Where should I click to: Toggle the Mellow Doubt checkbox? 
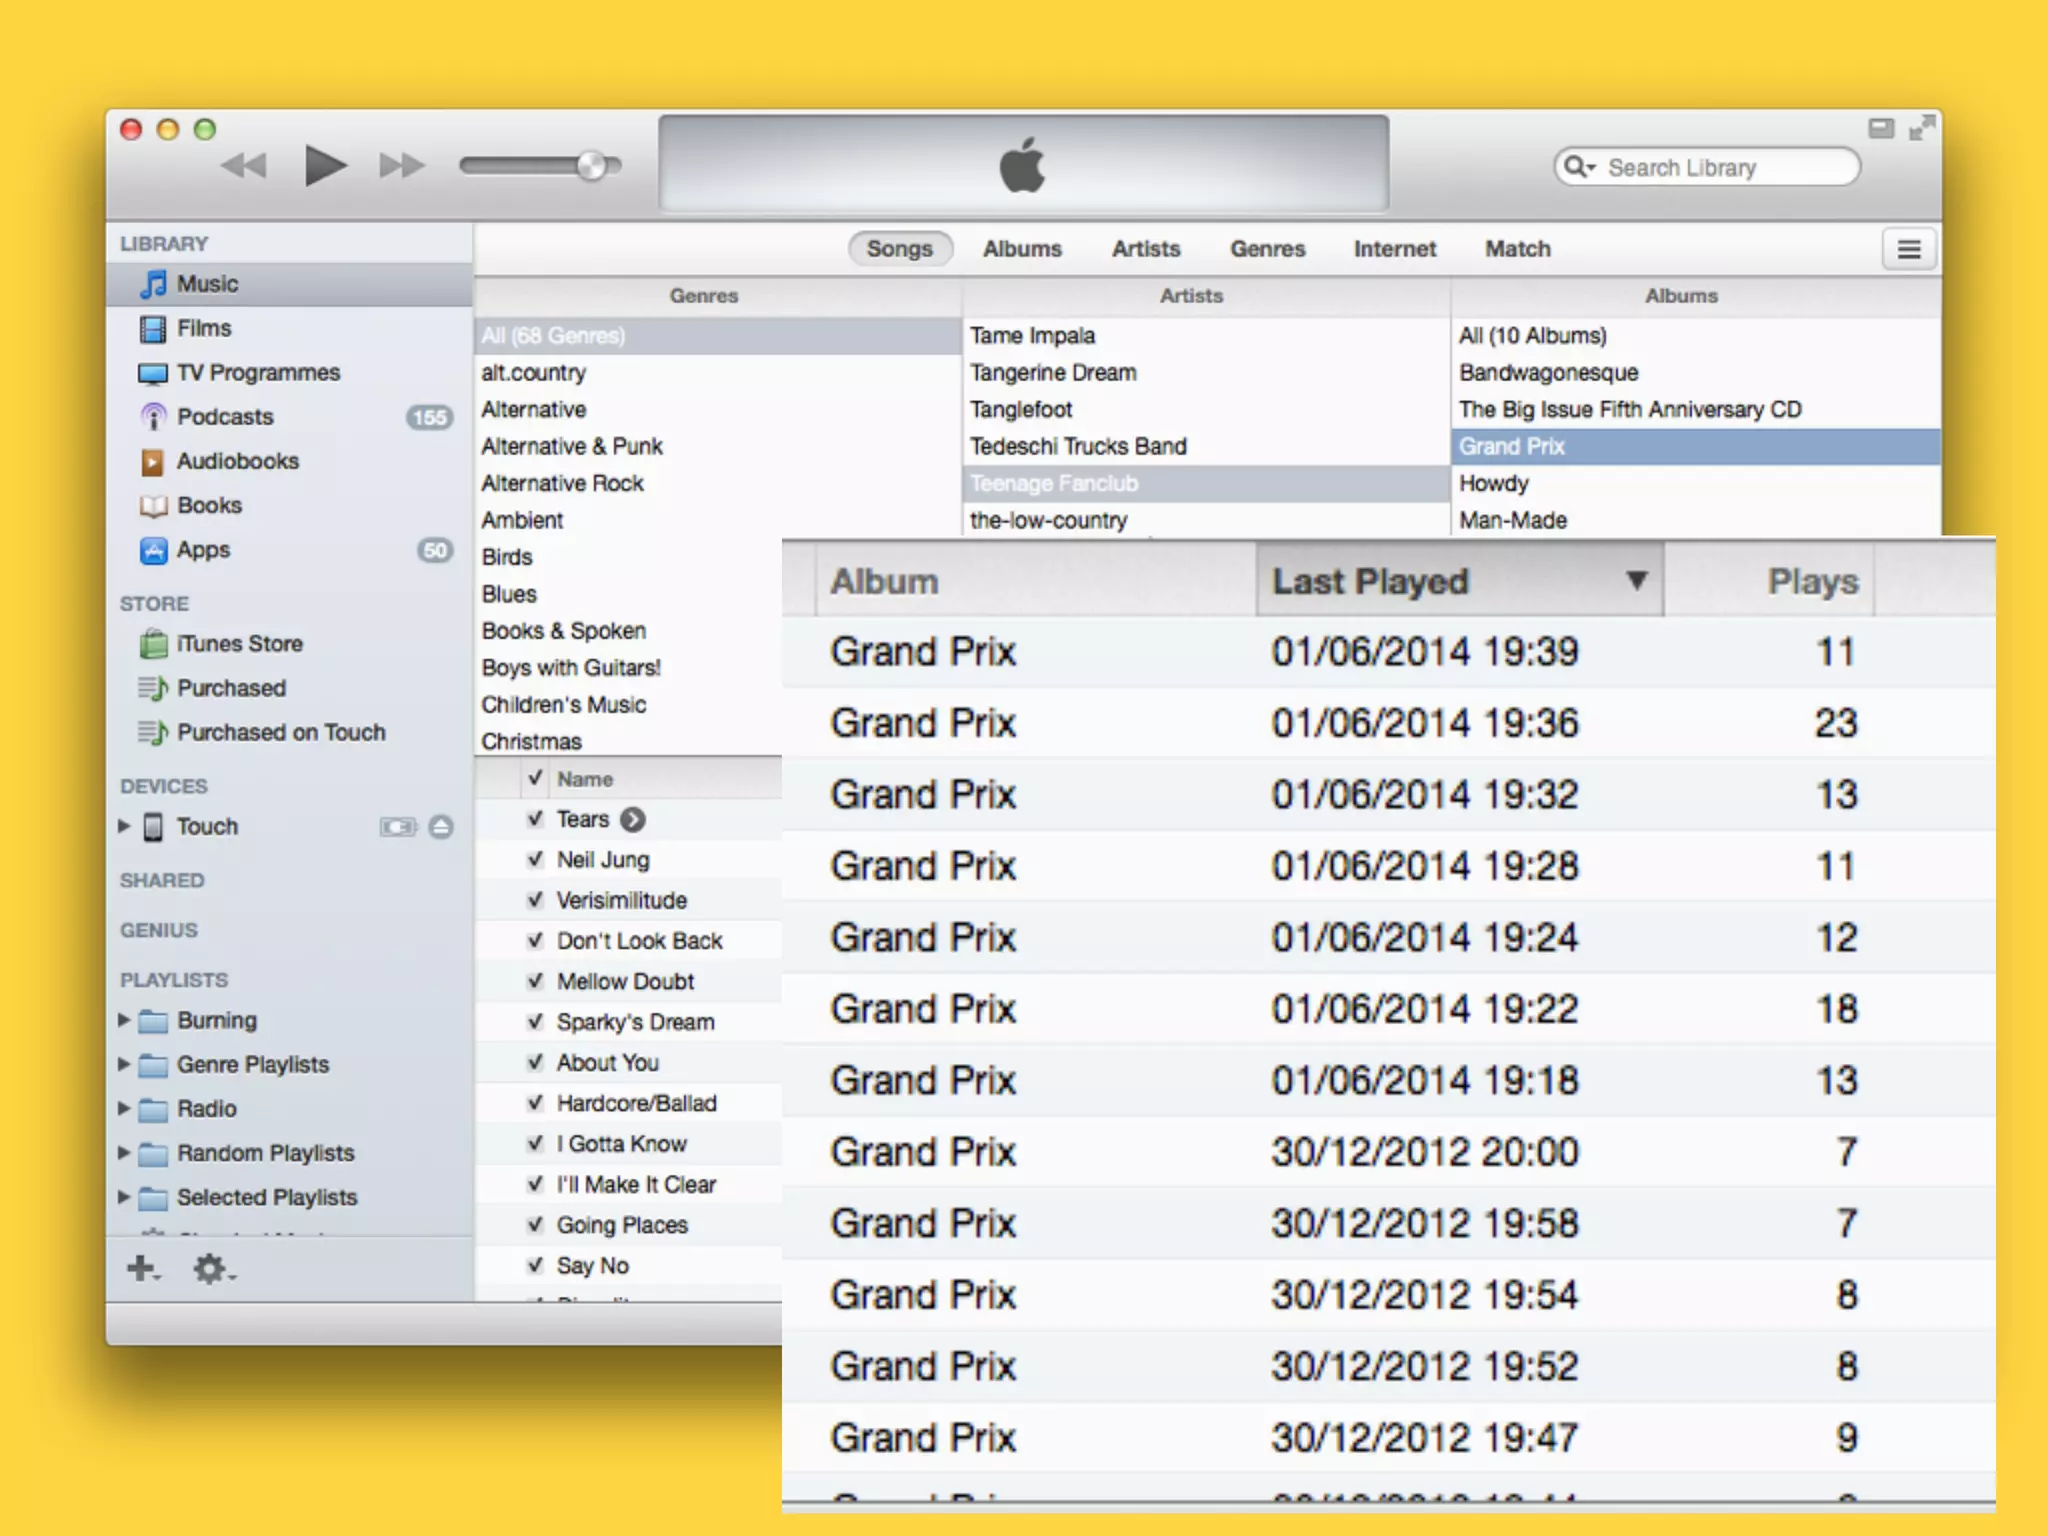[536, 981]
